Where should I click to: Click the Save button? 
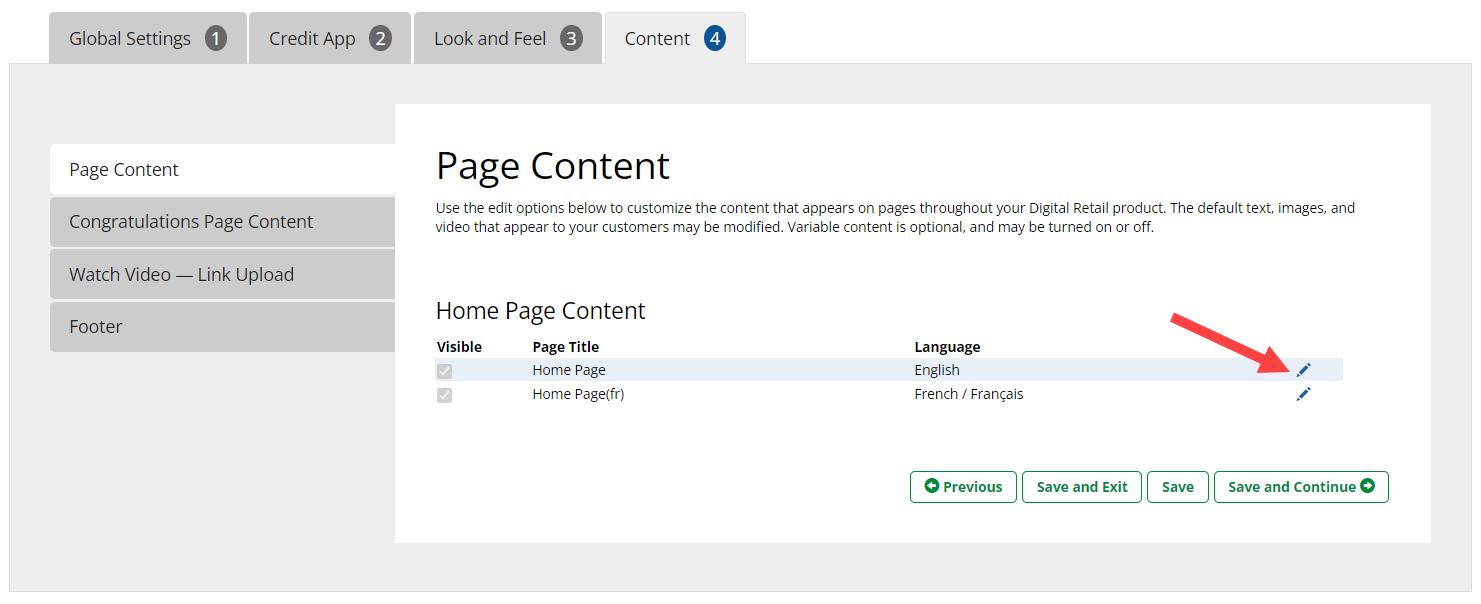pos(1177,487)
